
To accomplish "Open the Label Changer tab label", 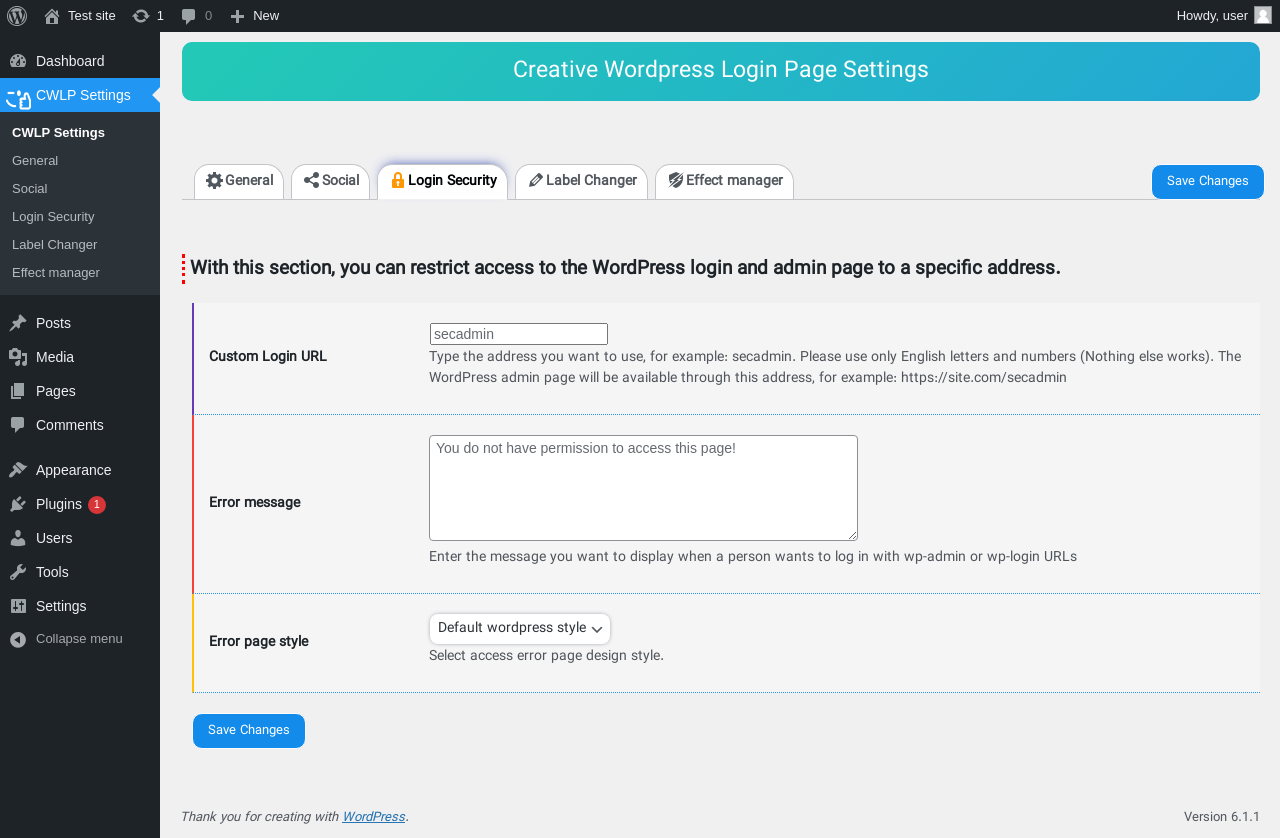I will point(591,180).
